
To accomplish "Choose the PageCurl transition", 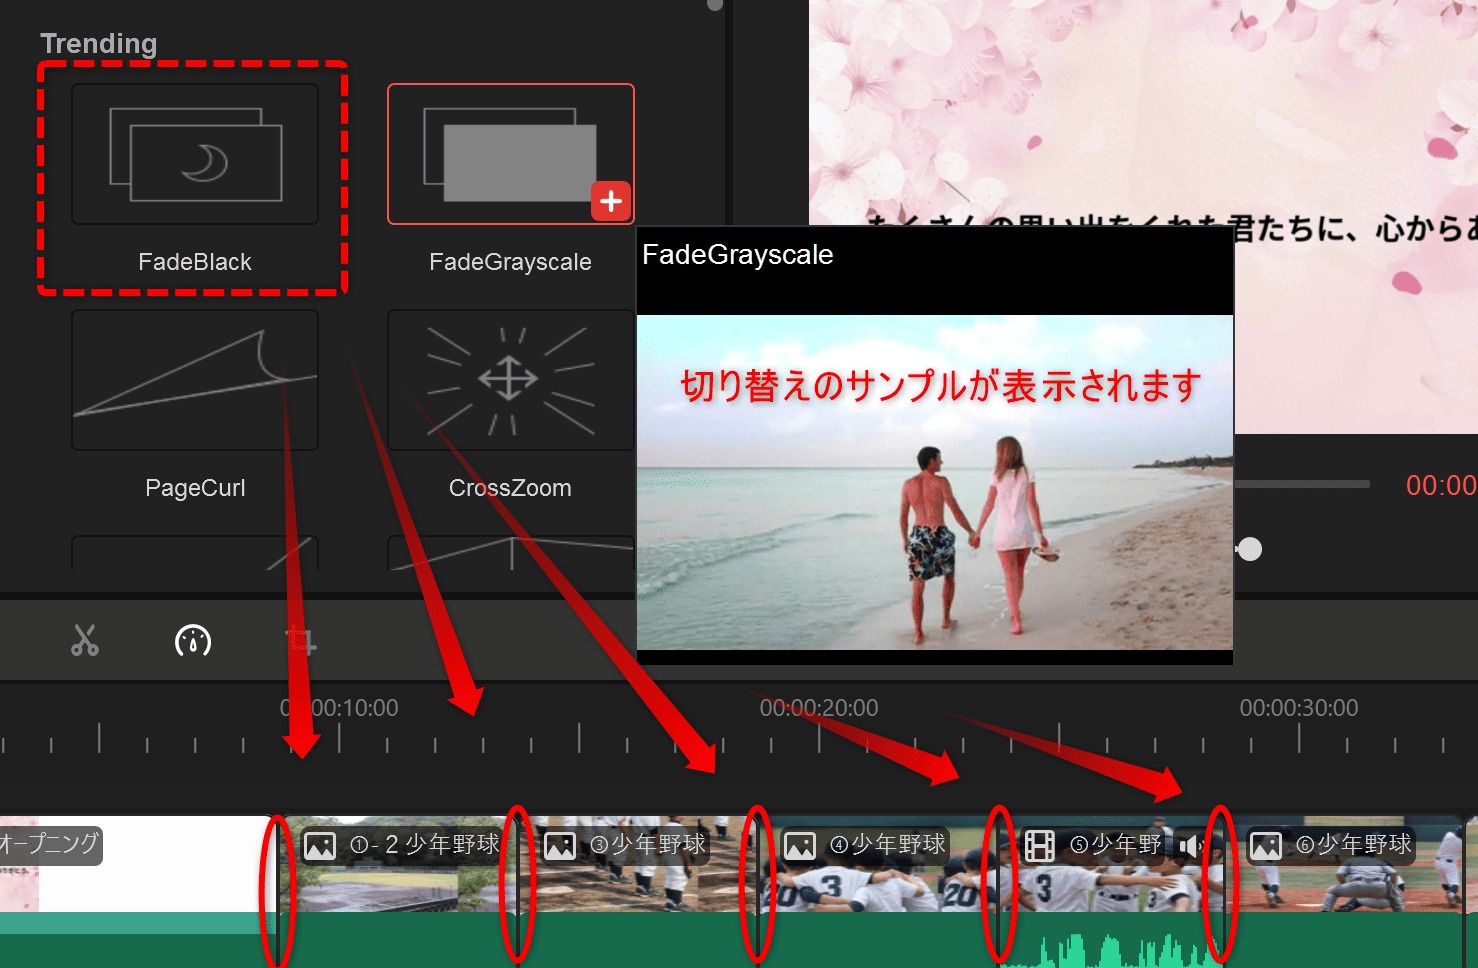I will (195, 380).
